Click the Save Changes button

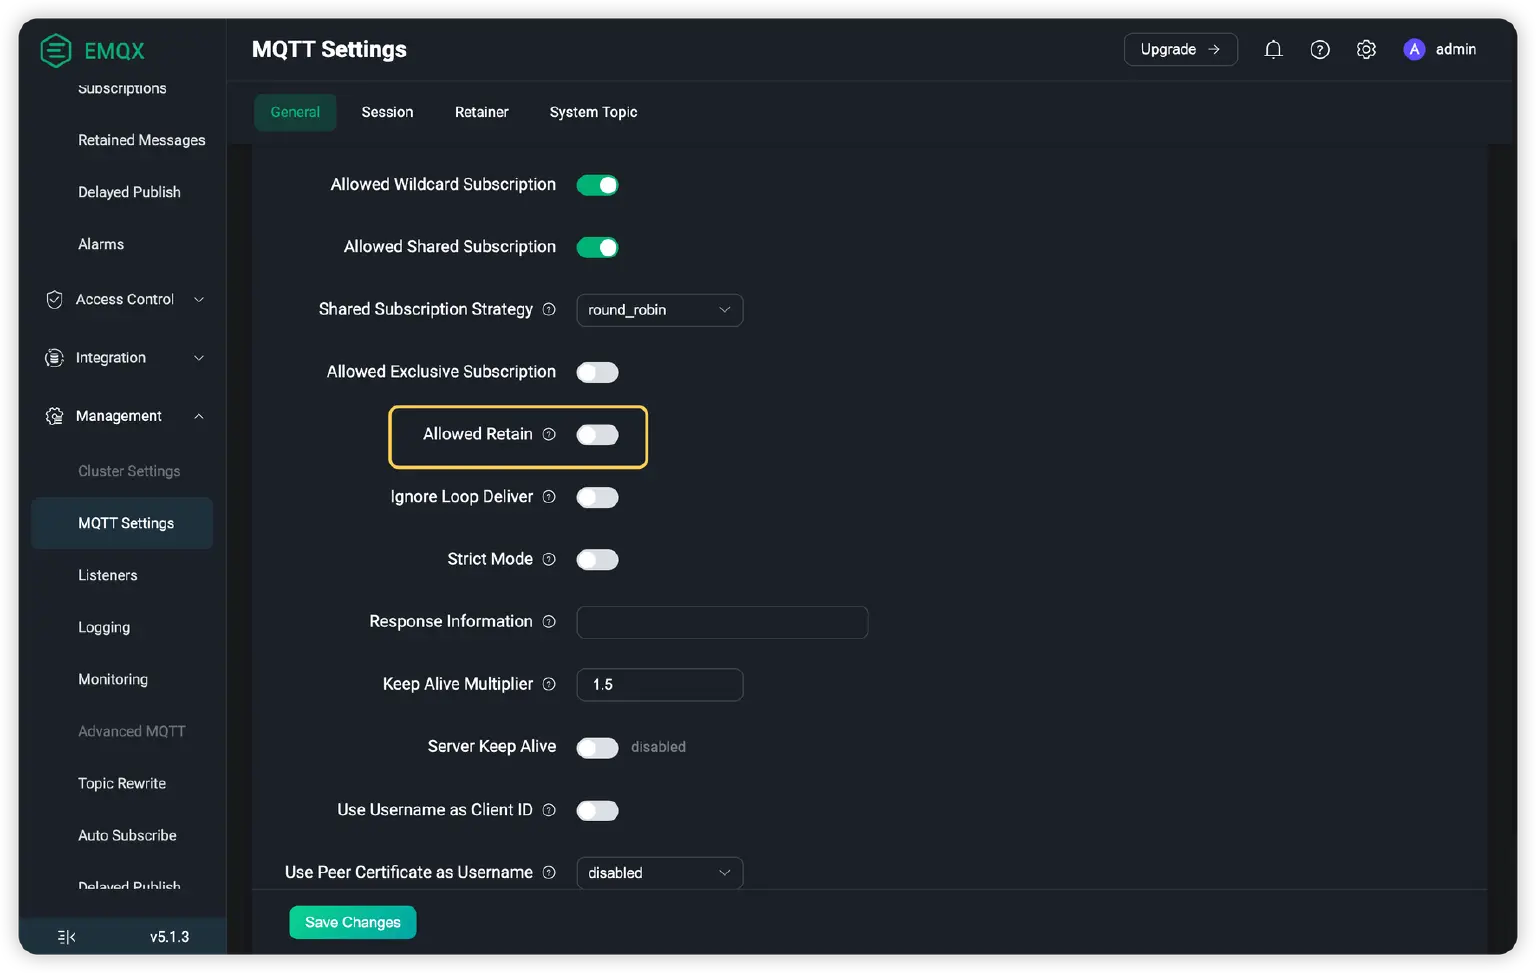(x=352, y=922)
